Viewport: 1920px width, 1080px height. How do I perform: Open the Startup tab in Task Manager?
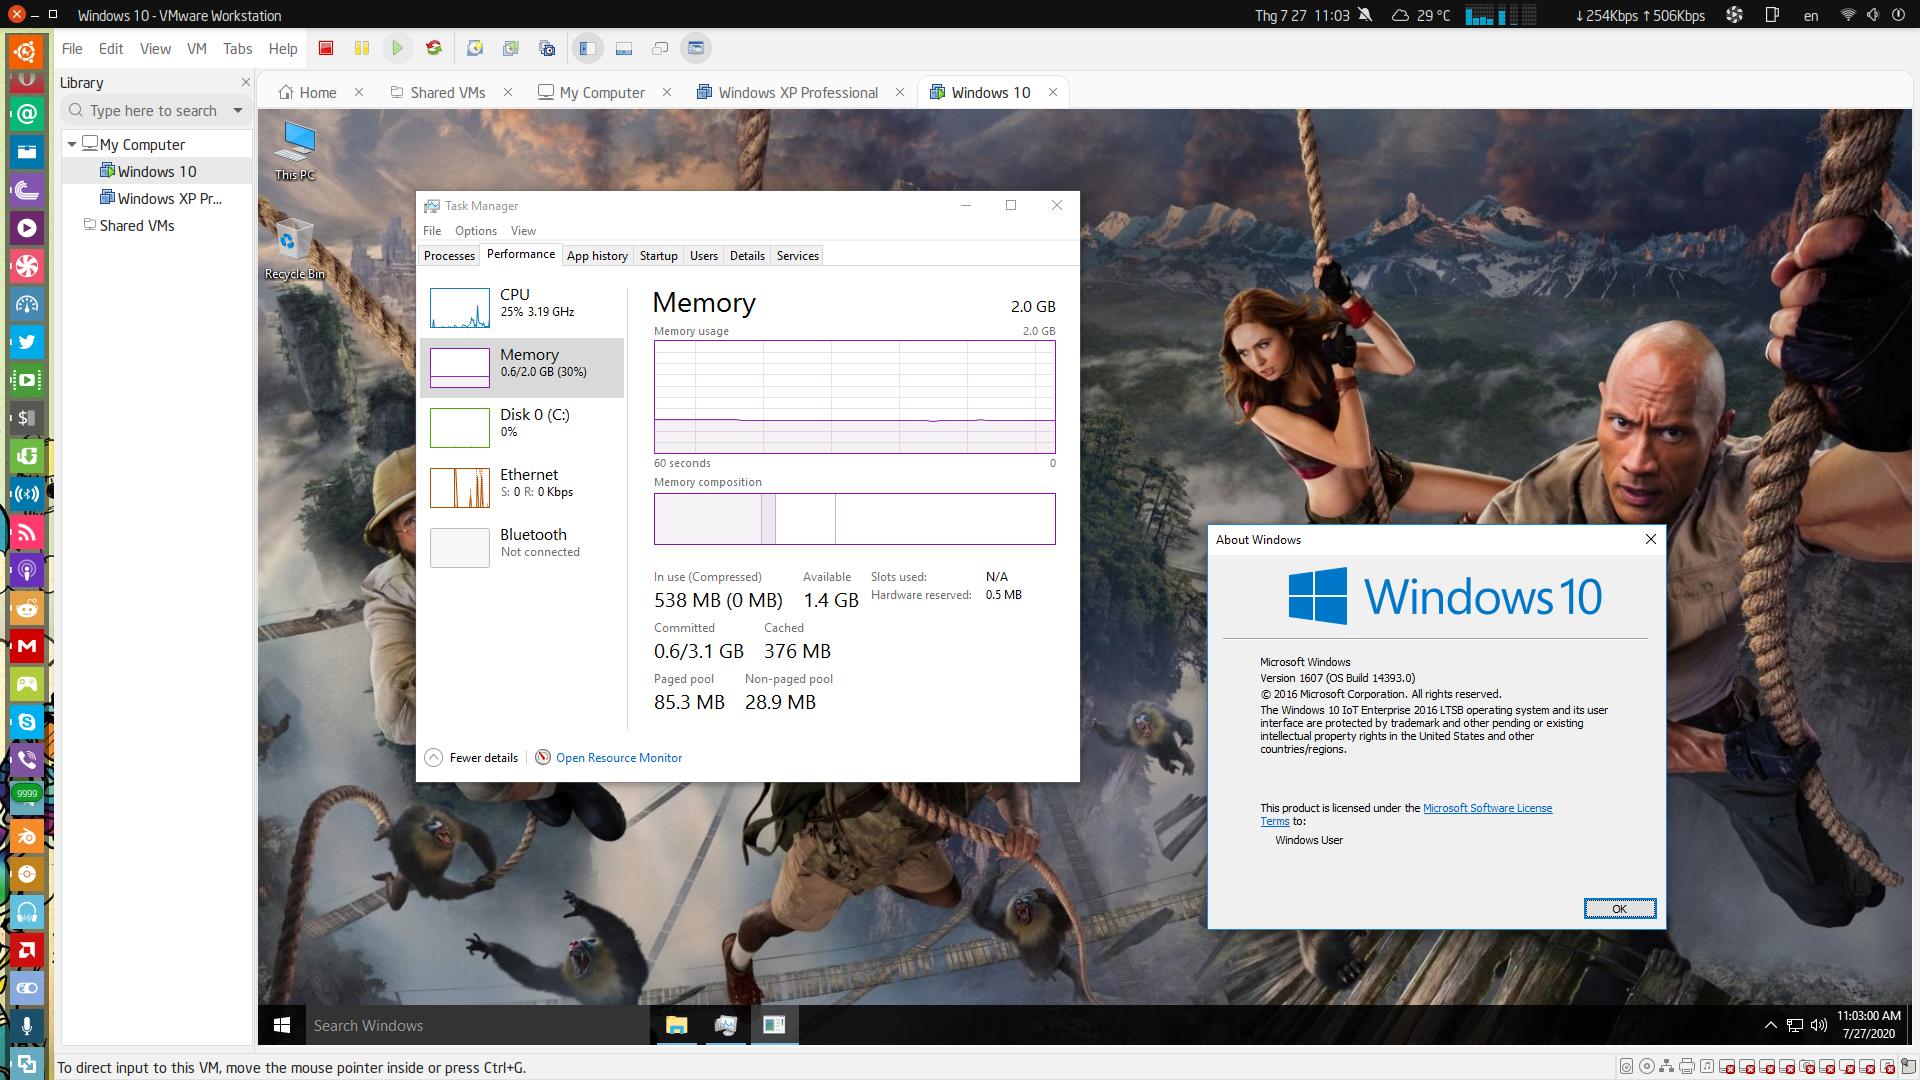pyautogui.click(x=658, y=256)
